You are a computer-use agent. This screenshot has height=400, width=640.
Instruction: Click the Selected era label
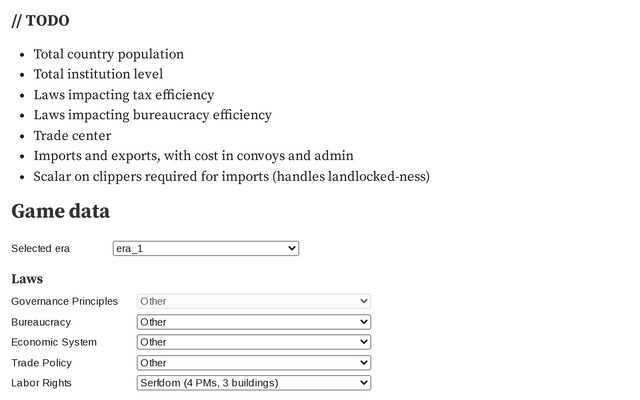click(x=40, y=248)
